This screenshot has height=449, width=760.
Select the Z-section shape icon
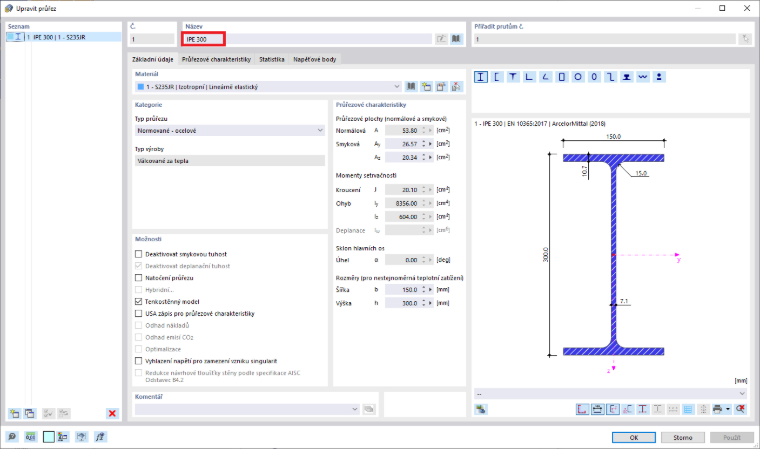[610, 77]
